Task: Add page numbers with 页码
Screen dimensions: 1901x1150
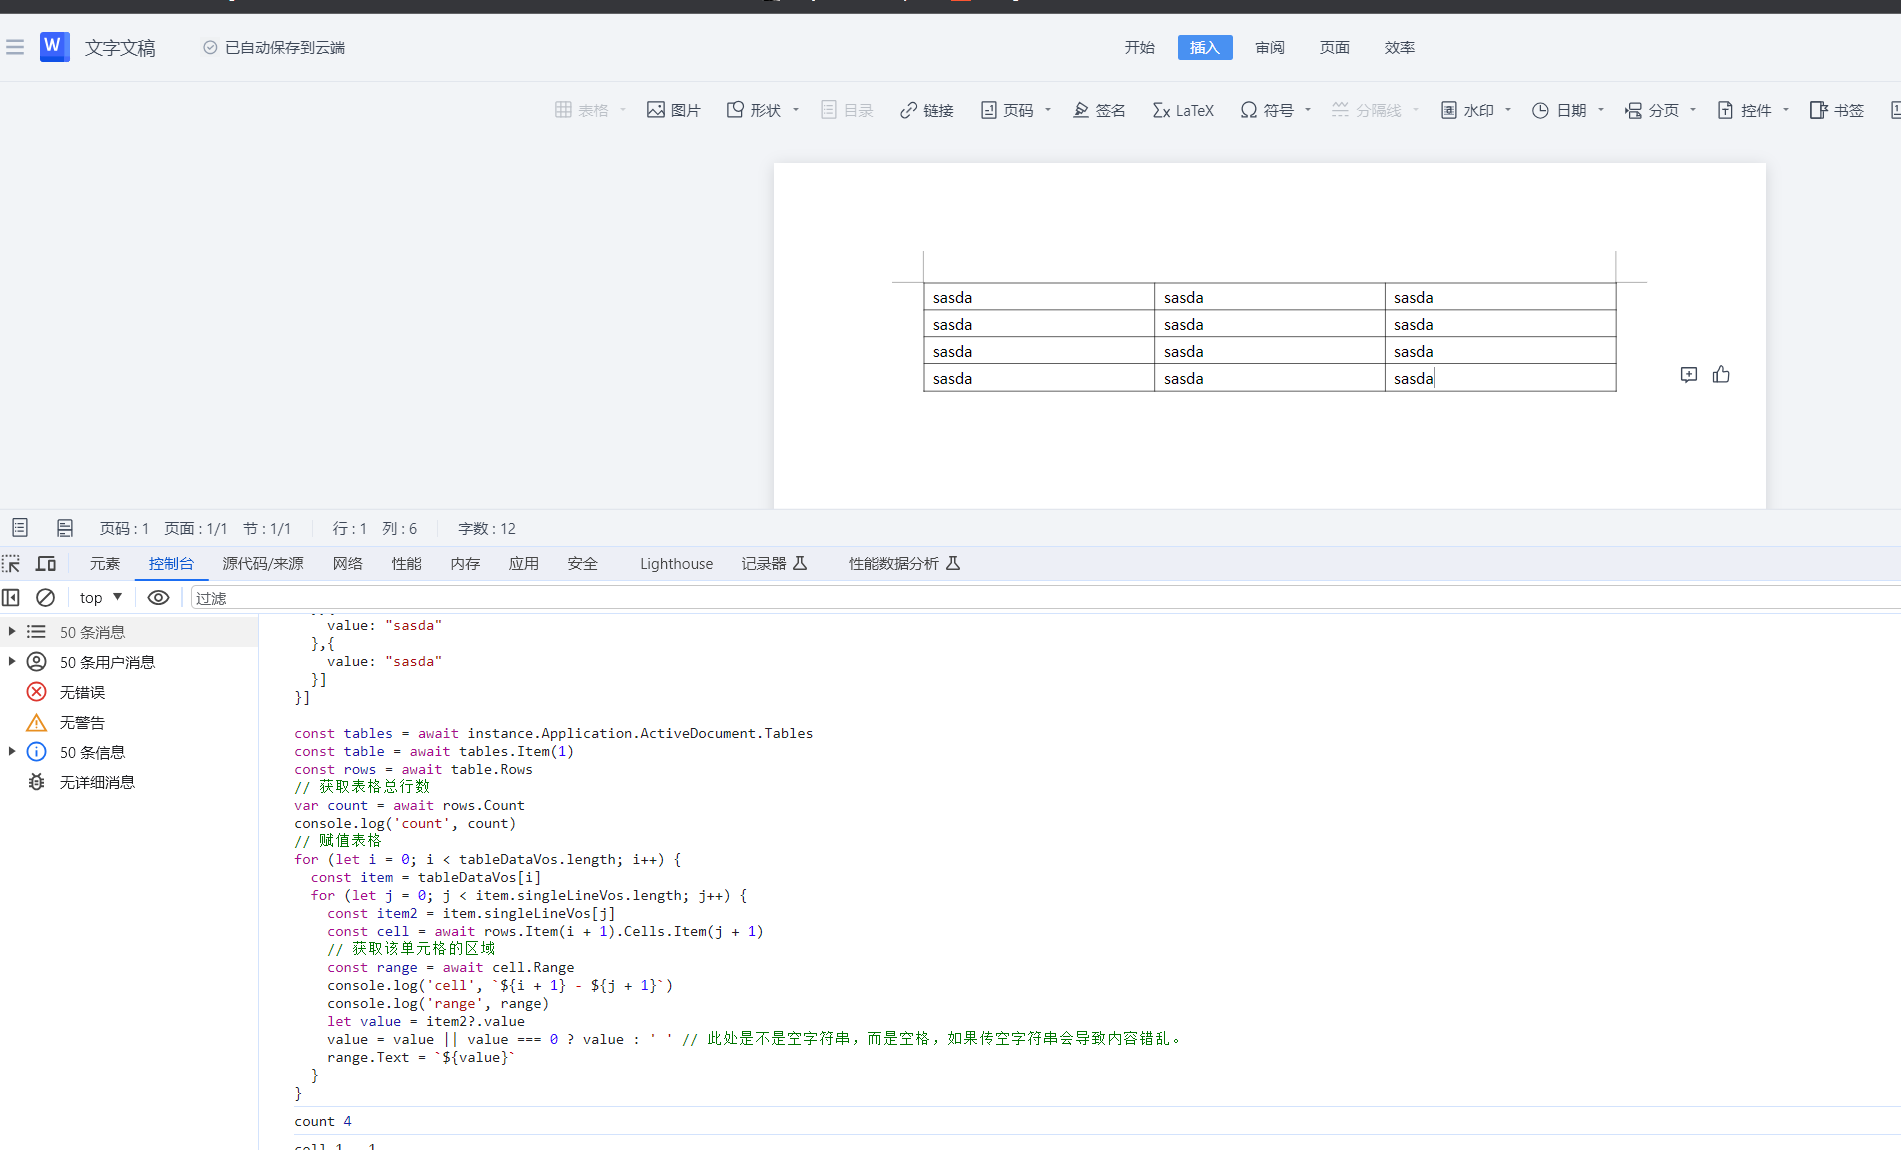Action: click(1007, 110)
